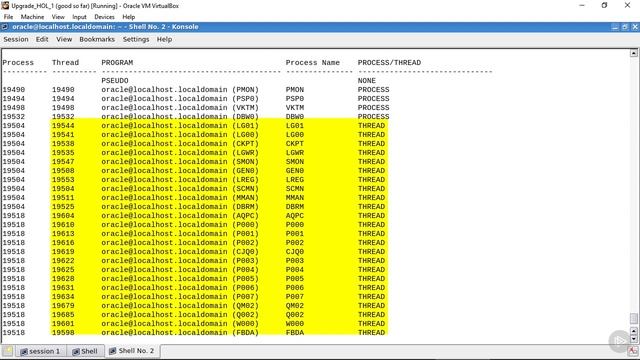Click the PROGRAM column header text
This screenshot has width=640, height=360.
pyautogui.click(x=117, y=62)
